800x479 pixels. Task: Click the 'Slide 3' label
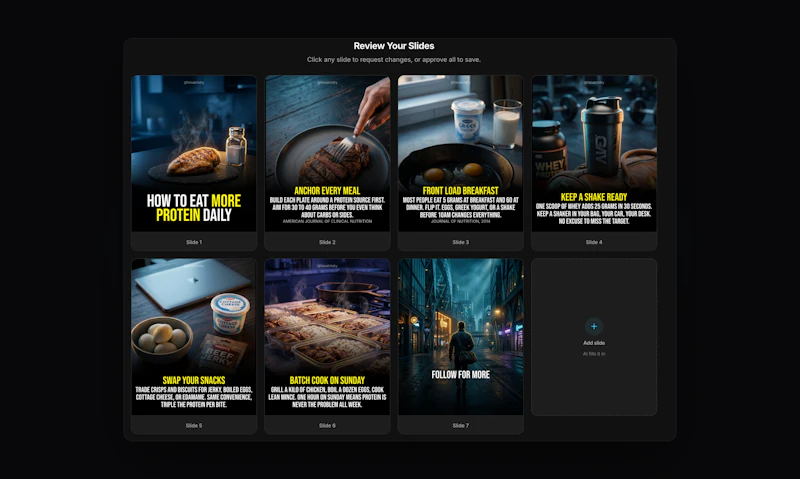coord(461,242)
